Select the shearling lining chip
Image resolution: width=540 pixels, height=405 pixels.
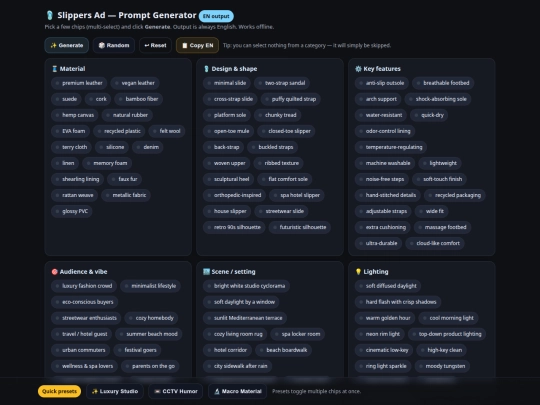tap(77, 179)
